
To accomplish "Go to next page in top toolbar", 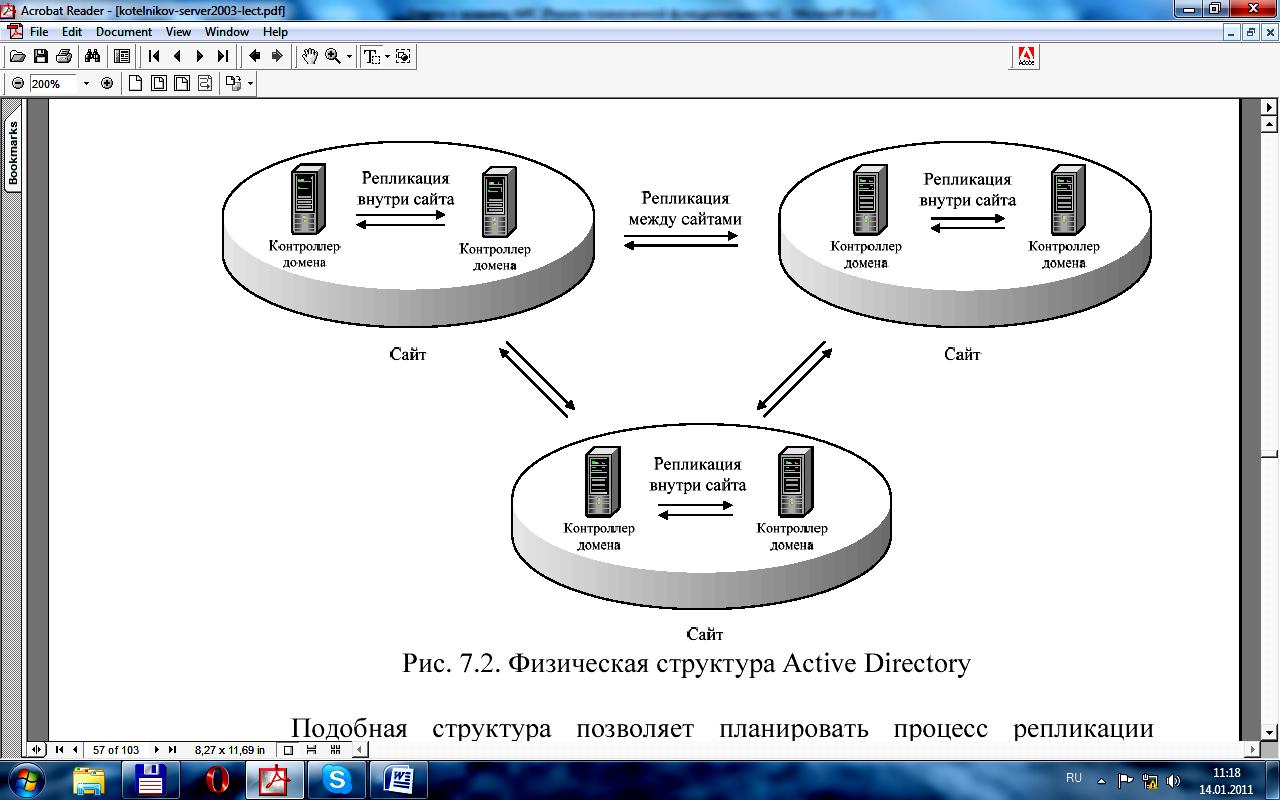I will (x=200, y=57).
